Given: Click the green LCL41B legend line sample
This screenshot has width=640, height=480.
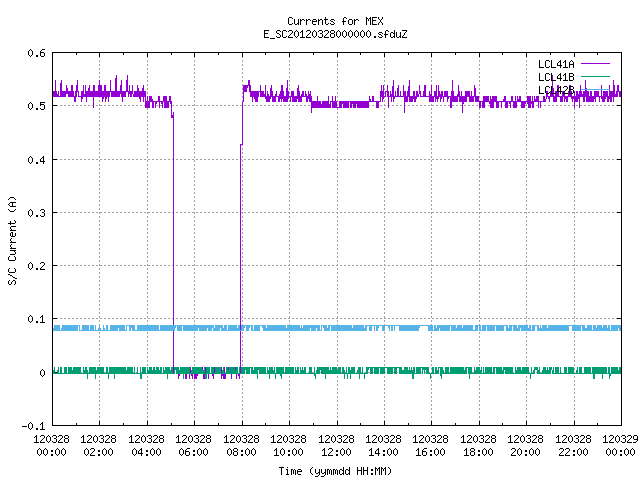Looking at the screenshot, I should 595,76.
